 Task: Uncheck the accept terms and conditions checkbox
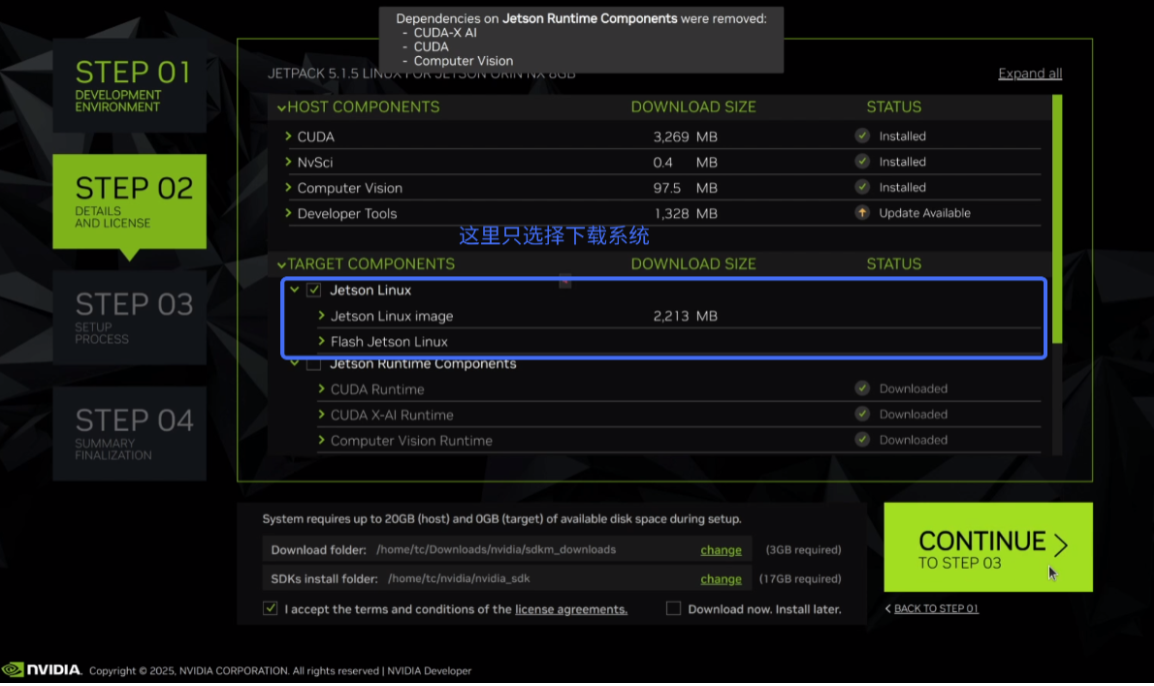click(x=270, y=608)
